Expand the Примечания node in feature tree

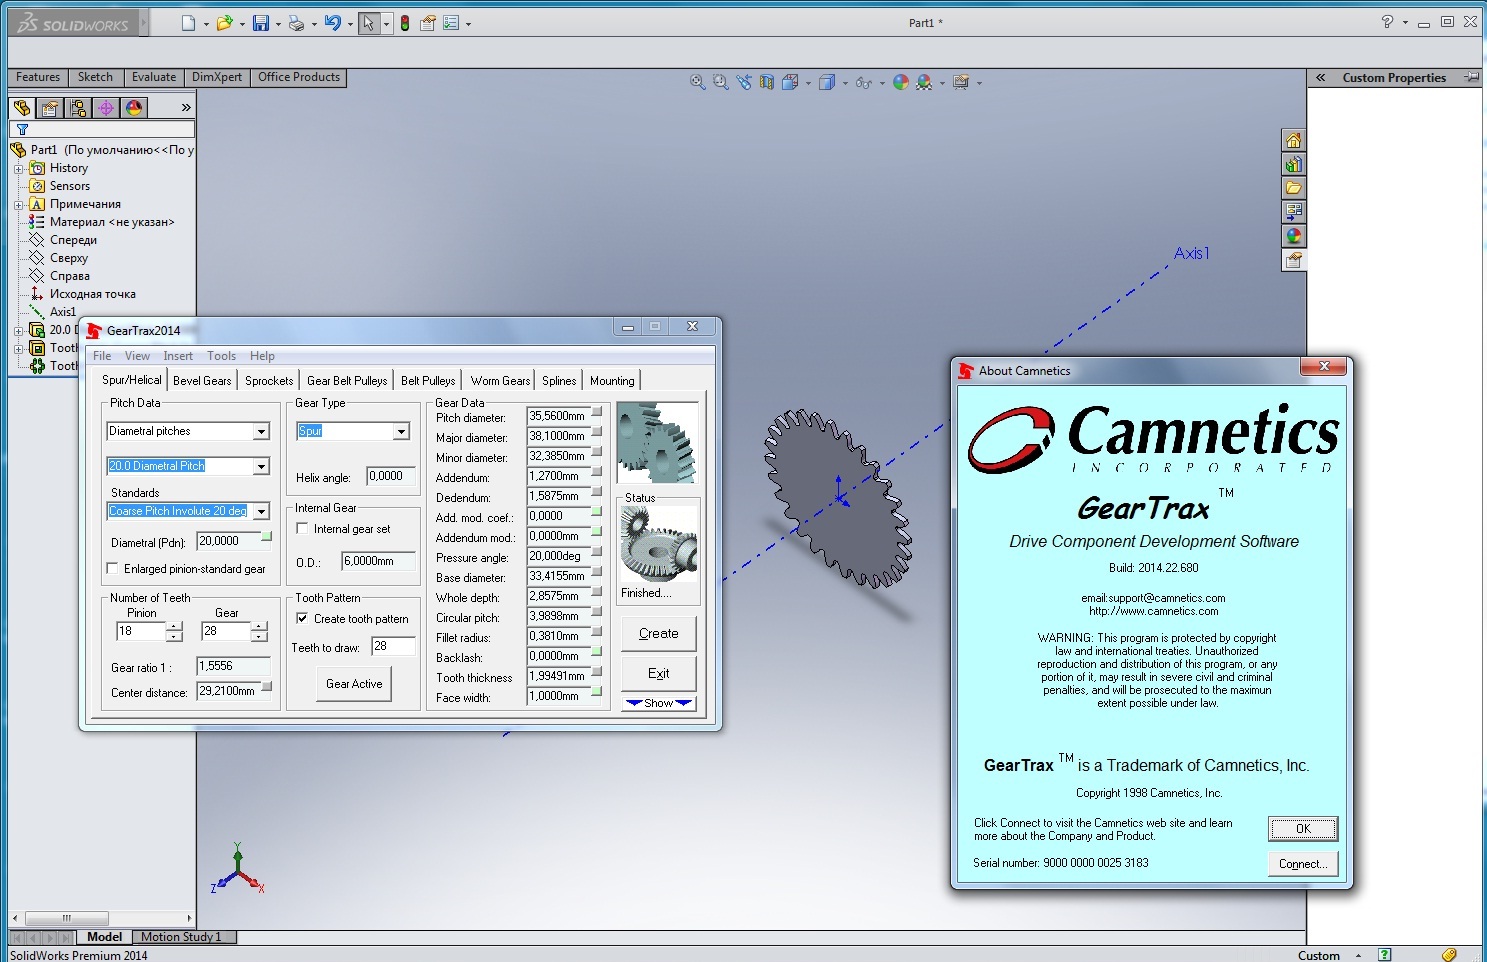pyautogui.click(x=18, y=205)
